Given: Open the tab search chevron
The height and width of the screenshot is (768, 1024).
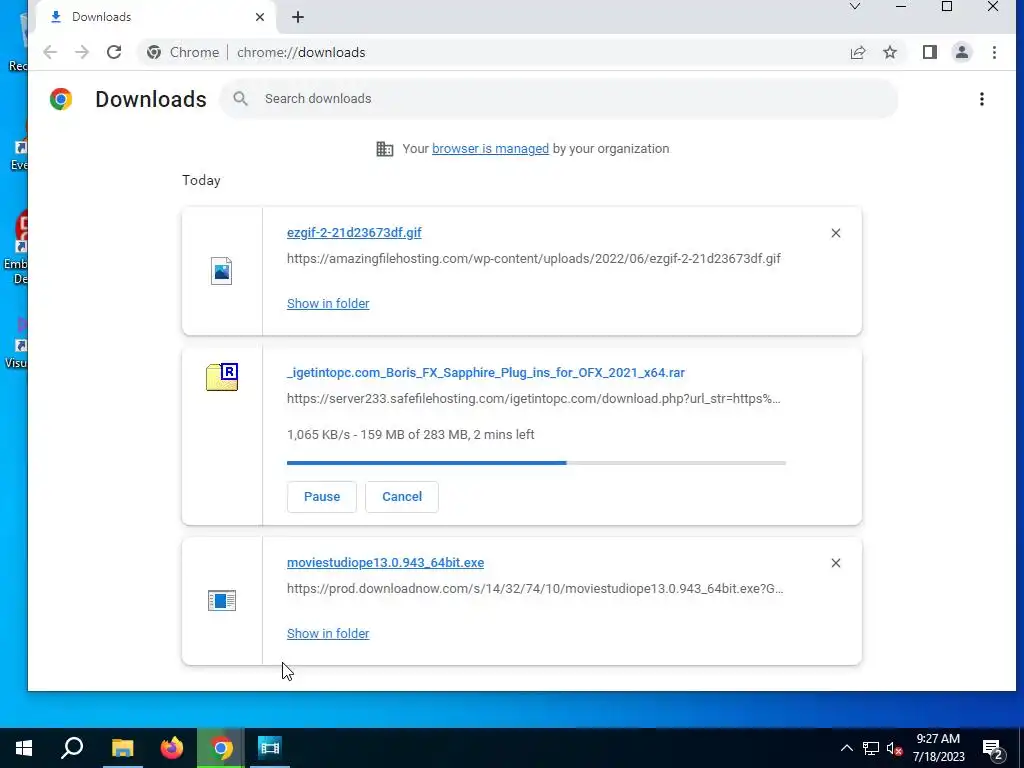Looking at the screenshot, I should [854, 7].
